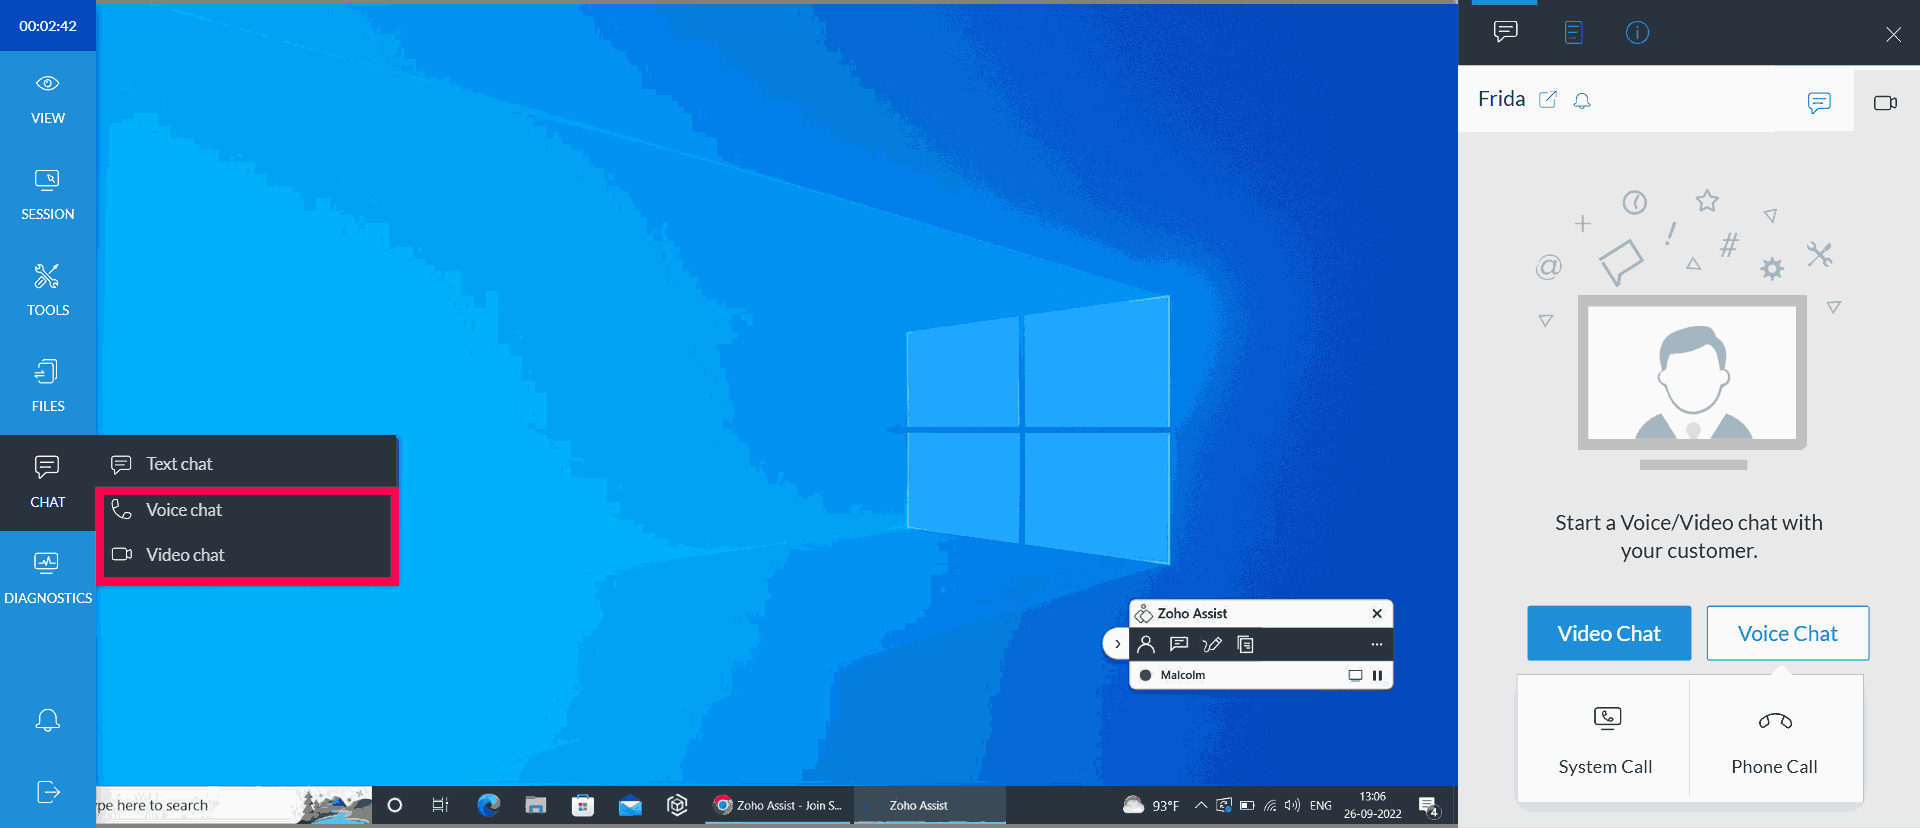Open the FILES transfer menu
The height and width of the screenshot is (828, 1920).
coord(47,386)
